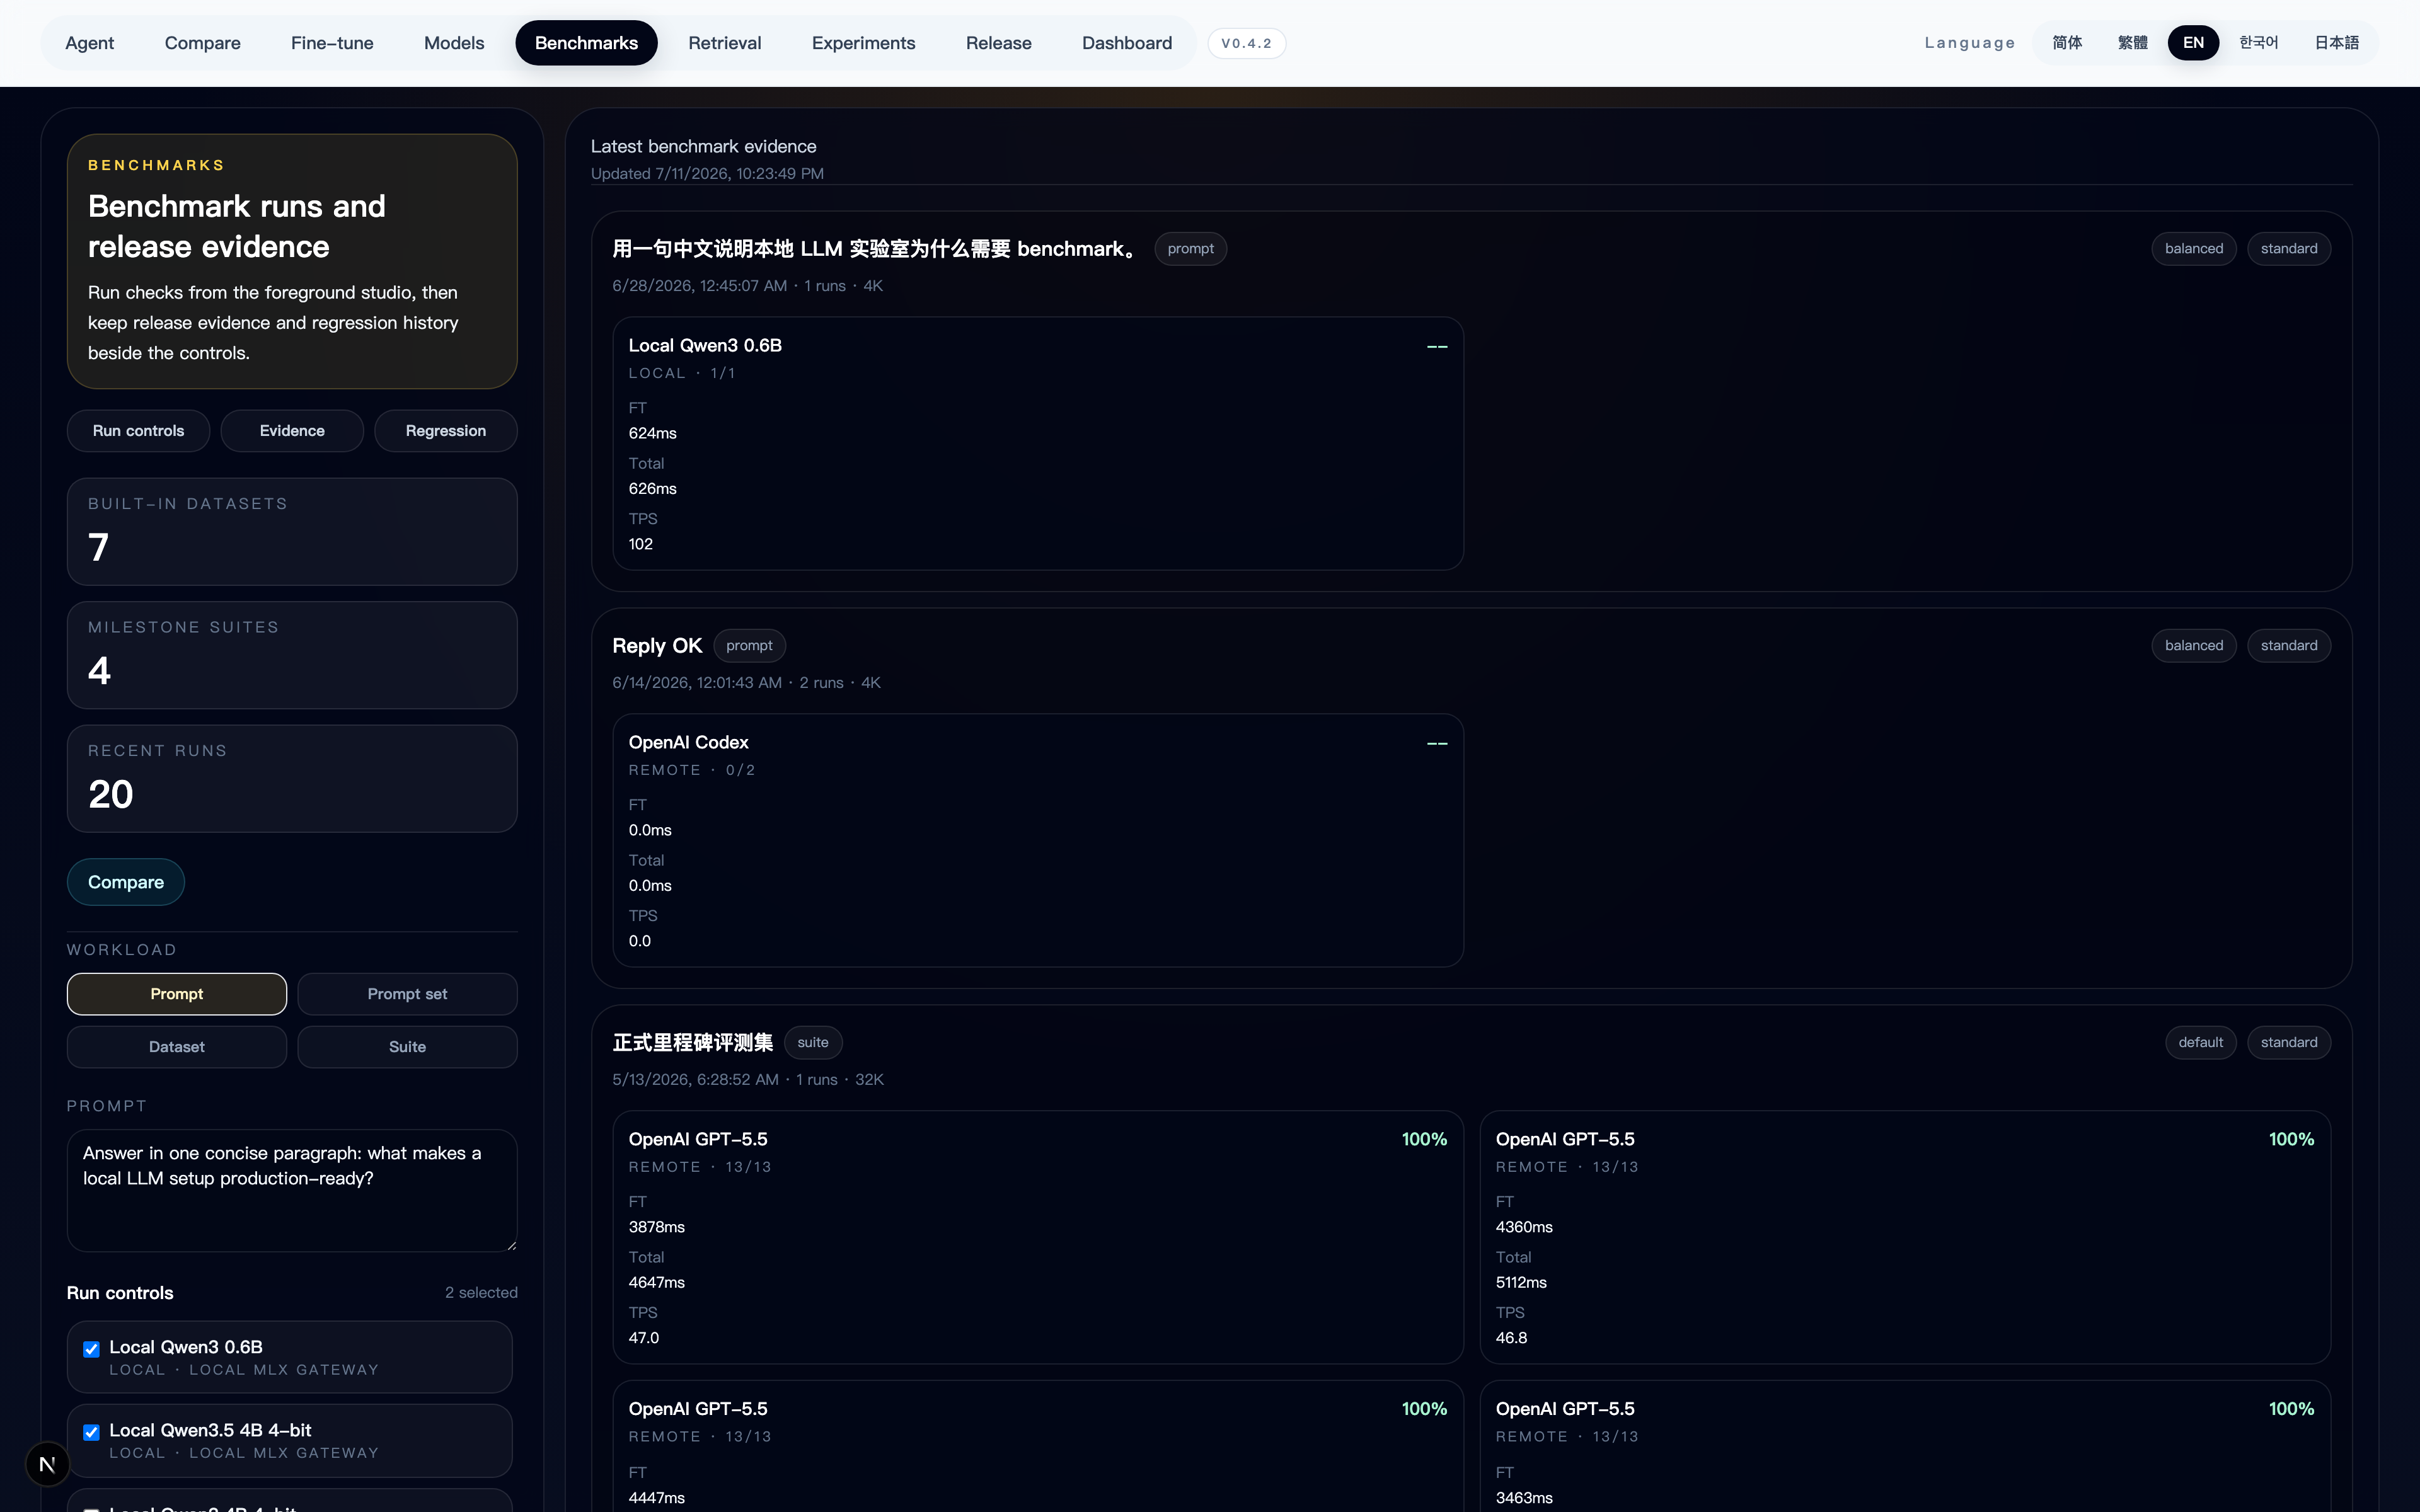This screenshot has width=2420, height=1512.
Task: Click the TPS value '102'
Action: 641,544
